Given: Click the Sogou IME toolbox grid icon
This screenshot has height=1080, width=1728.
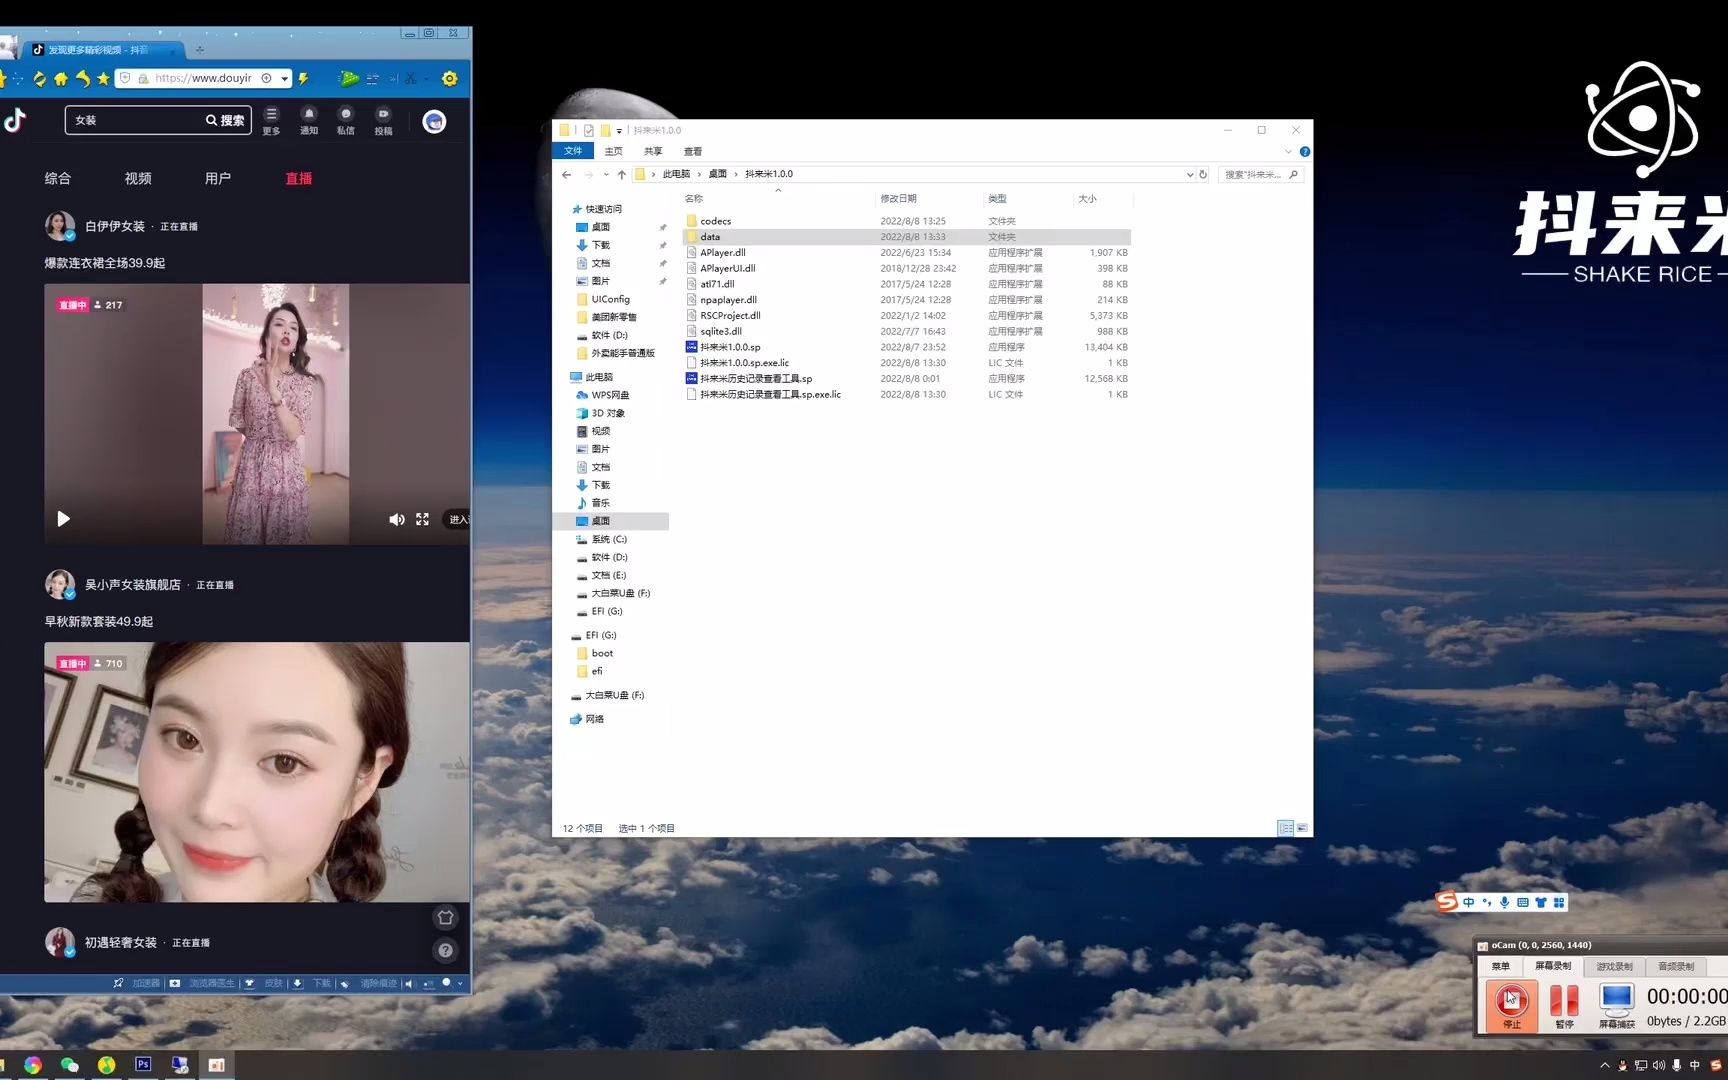Looking at the screenshot, I should 1558,902.
